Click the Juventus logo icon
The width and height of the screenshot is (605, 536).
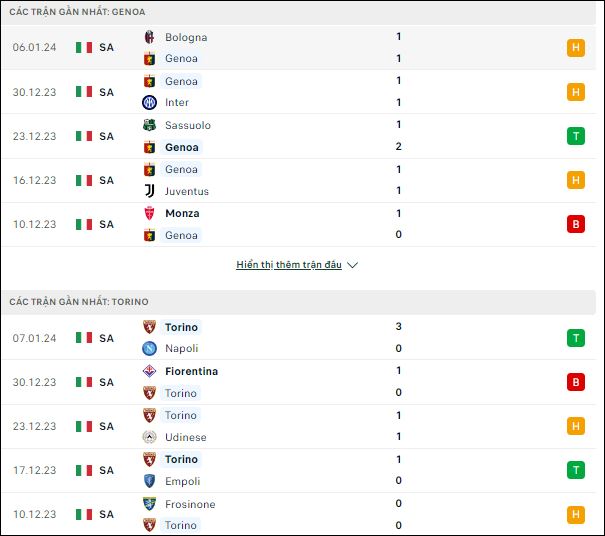click(x=149, y=191)
